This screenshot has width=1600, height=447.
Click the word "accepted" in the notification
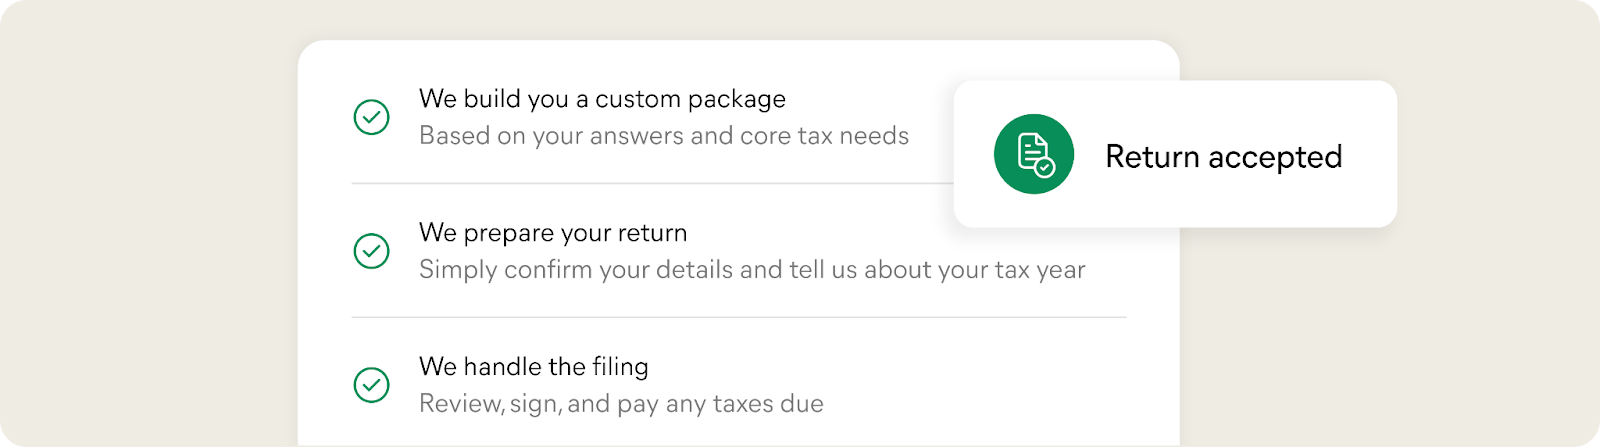tap(1275, 157)
